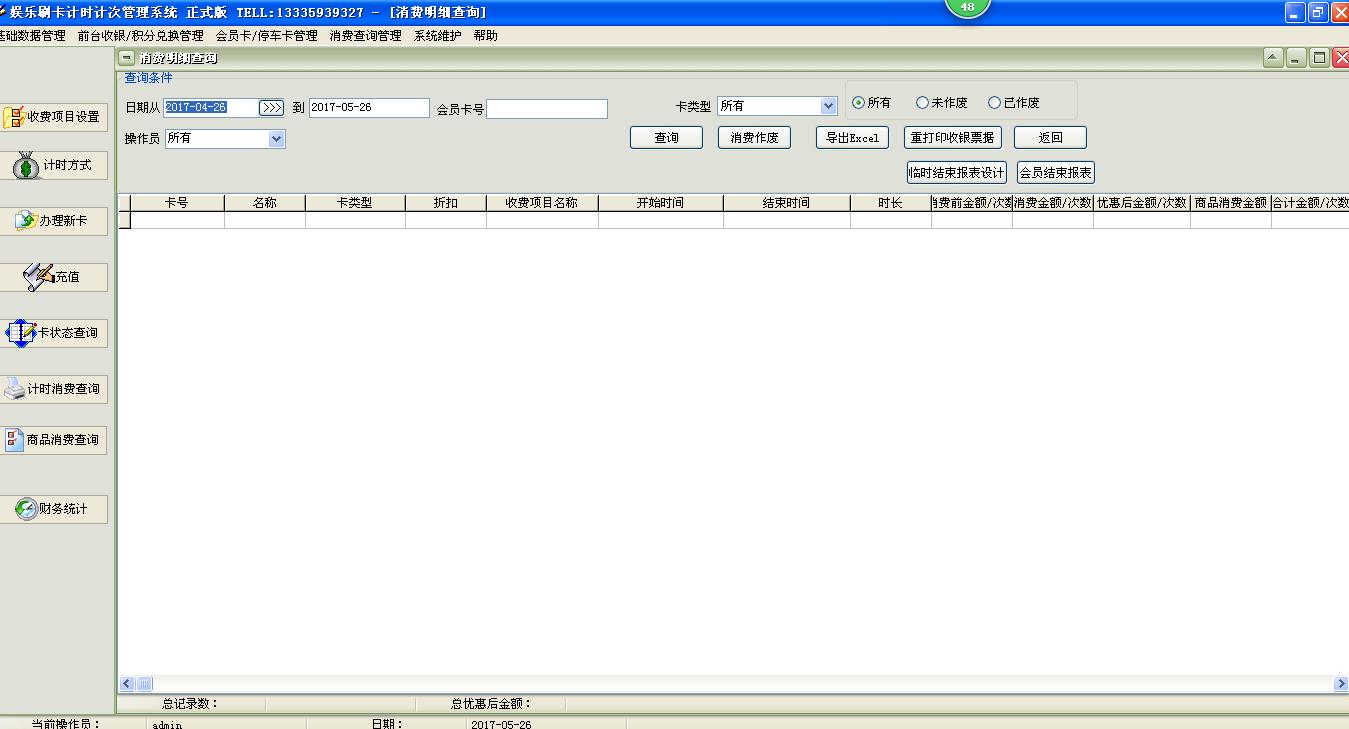
Task: Click the 日期从 start date field
Action: click(x=211, y=108)
